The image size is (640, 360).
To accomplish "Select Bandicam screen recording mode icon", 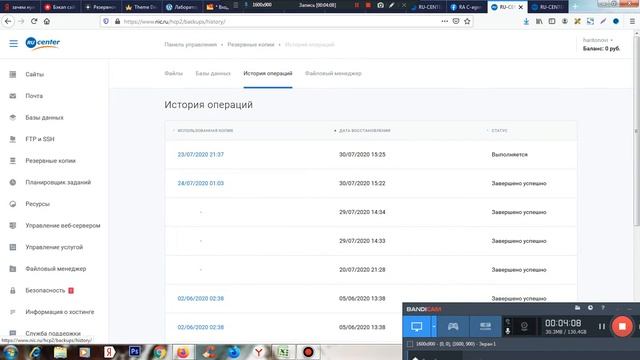I will click(x=417, y=326).
